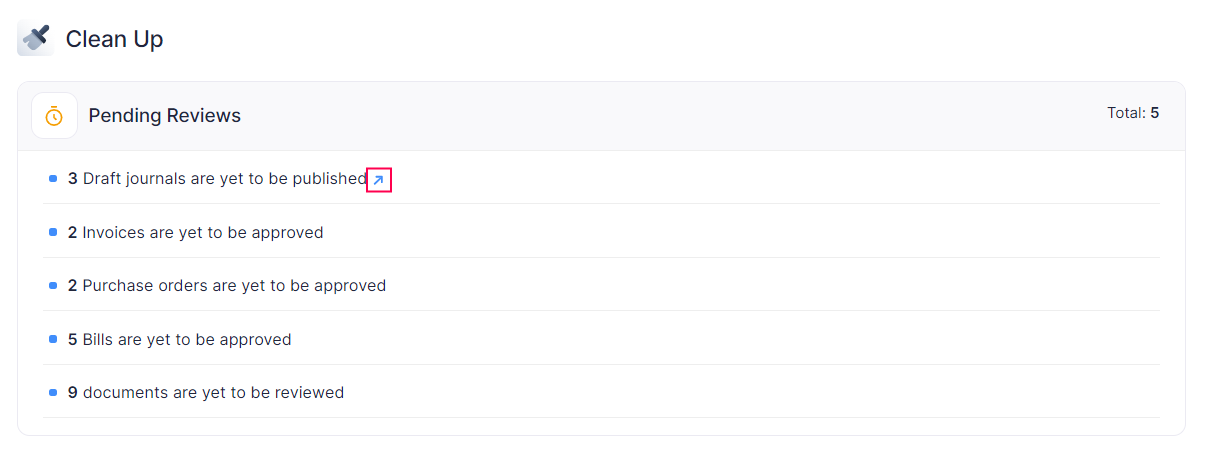Click the invoices count 2

[72, 233]
